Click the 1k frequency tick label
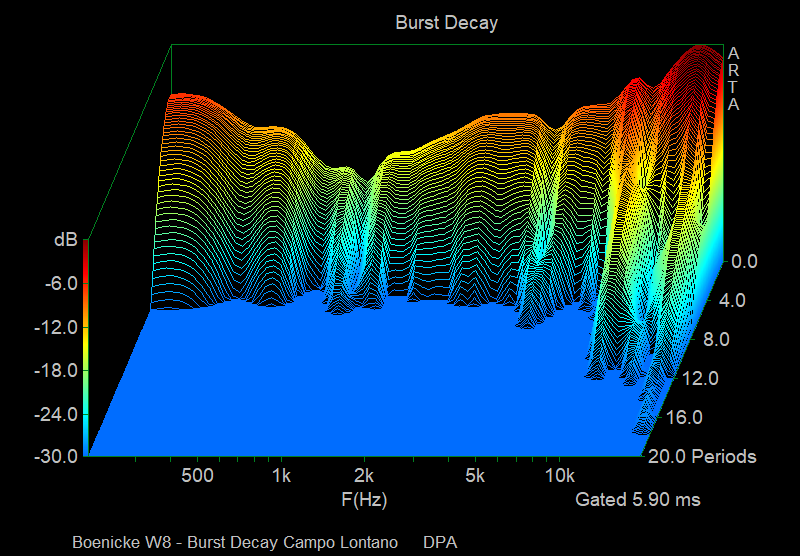This screenshot has height=556, width=800. (x=281, y=474)
